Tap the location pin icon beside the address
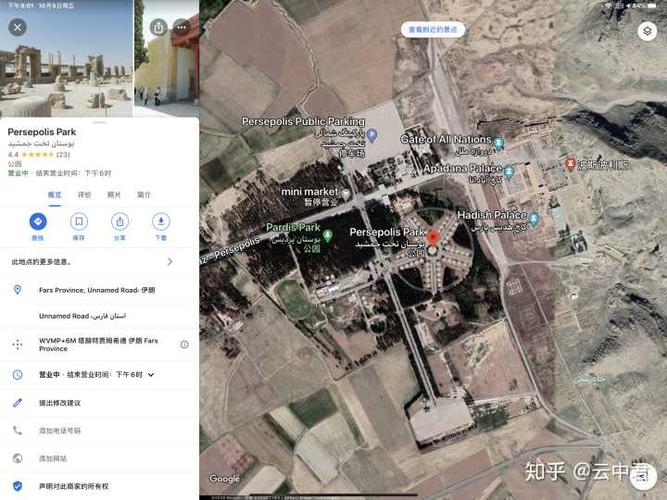667x500 pixels. click(17, 290)
